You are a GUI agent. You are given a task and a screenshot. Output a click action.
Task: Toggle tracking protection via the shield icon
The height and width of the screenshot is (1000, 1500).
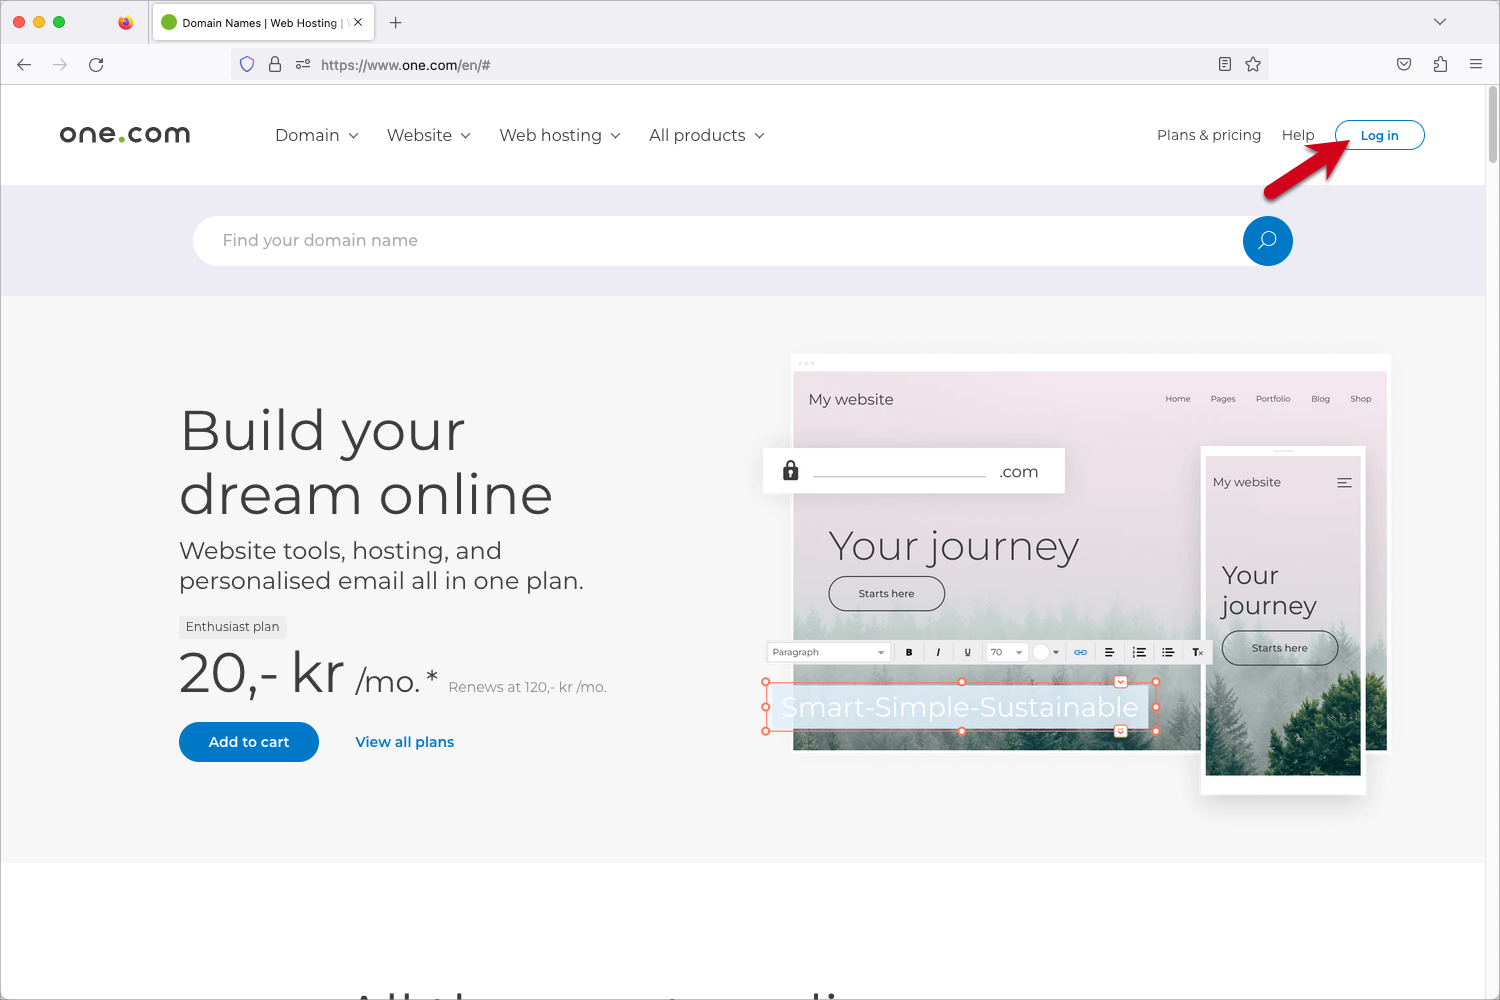pyautogui.click(x=247, y=64)
